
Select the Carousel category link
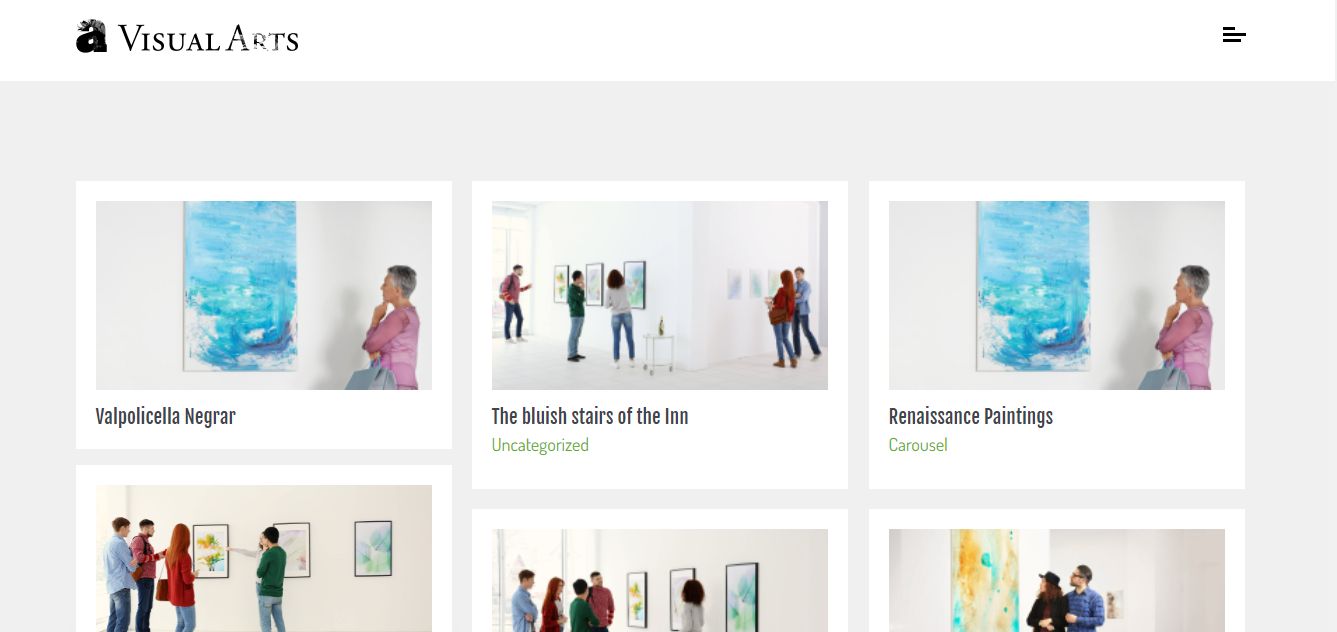pyautogui.click(x=918, y=445)
